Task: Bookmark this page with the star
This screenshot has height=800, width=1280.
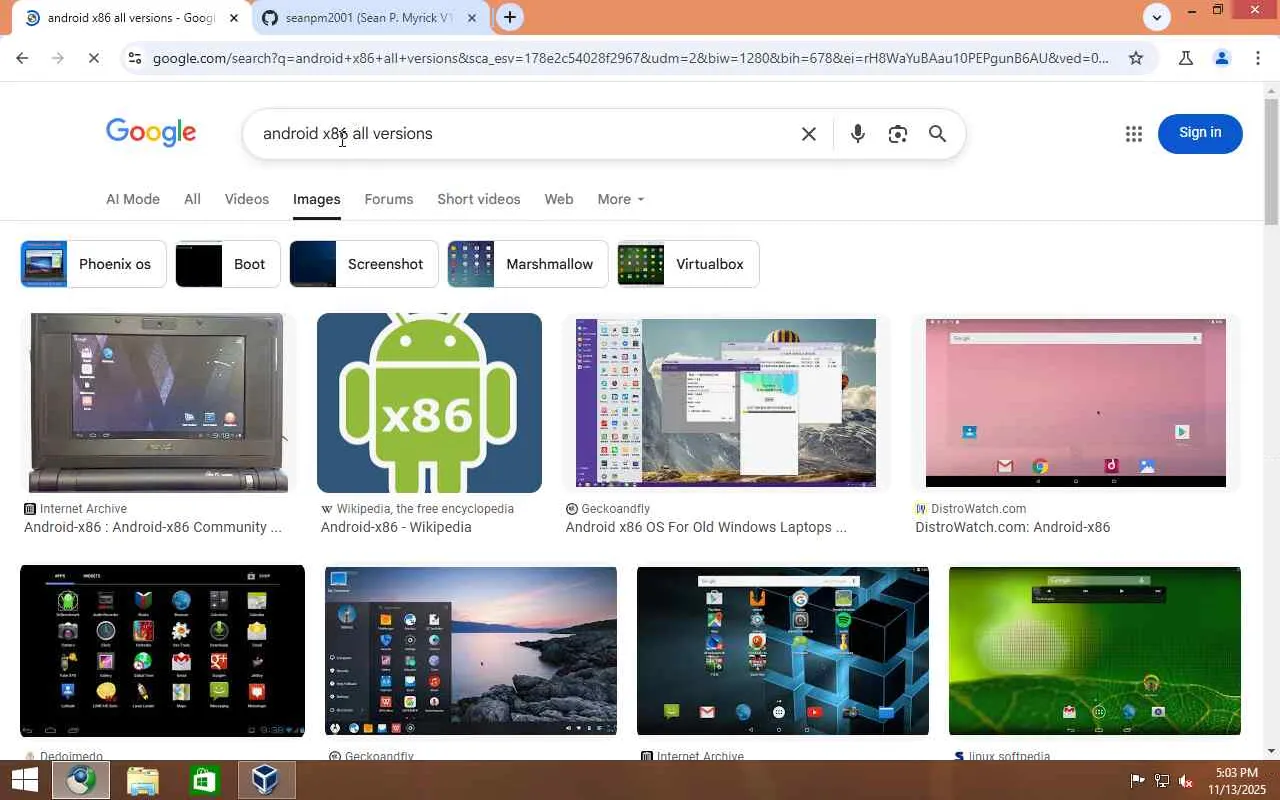Action: [1136, 58]
